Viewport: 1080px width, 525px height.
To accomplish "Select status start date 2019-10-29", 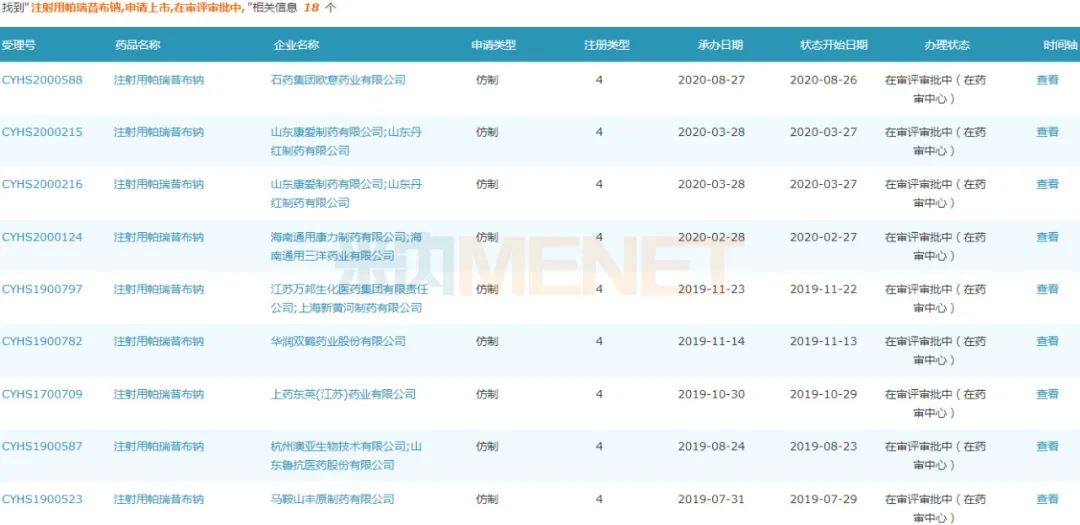I will pos(824,395).
